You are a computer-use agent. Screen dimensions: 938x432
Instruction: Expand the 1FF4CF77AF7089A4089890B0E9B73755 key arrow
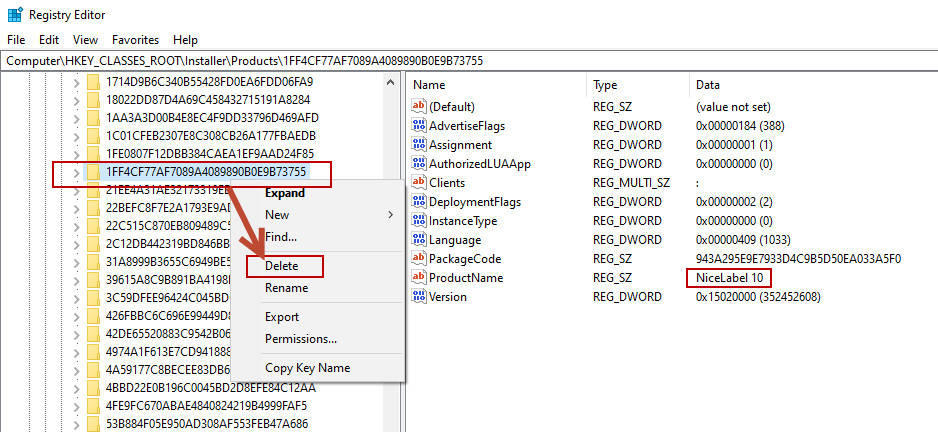[x=75, y=173]
